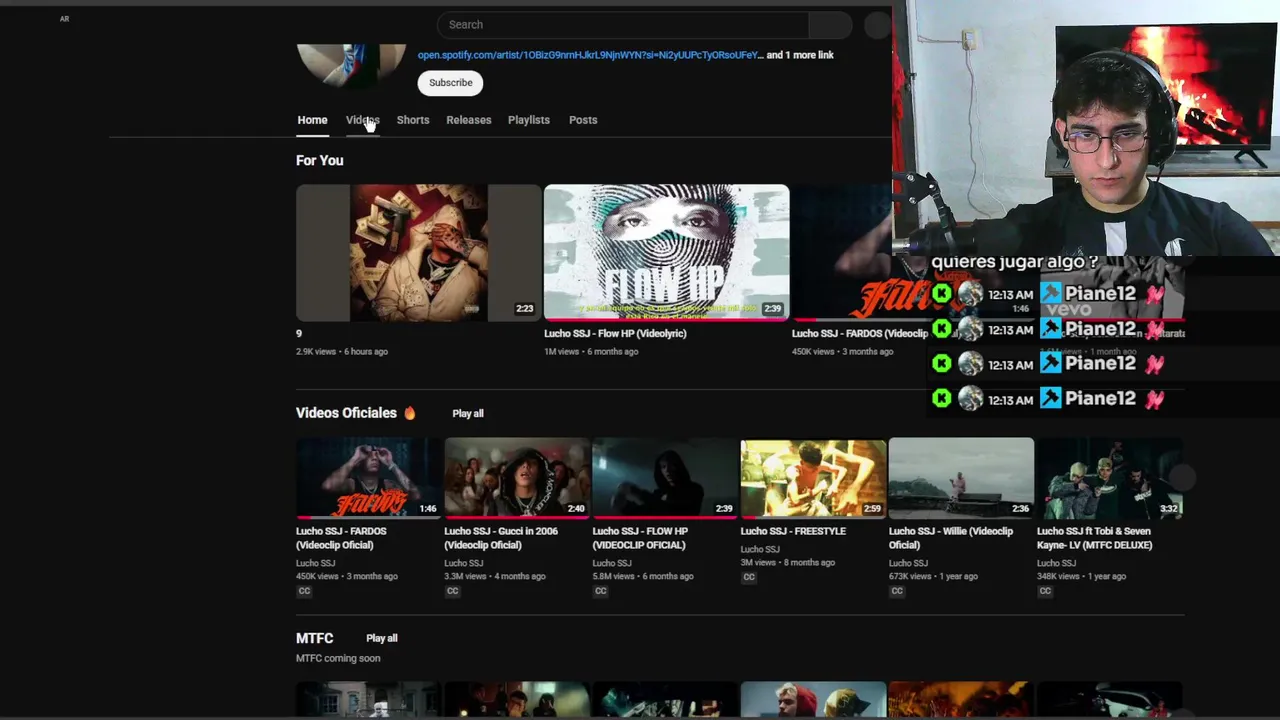Click the search submit button beside Search field

(x=830, y=25)
